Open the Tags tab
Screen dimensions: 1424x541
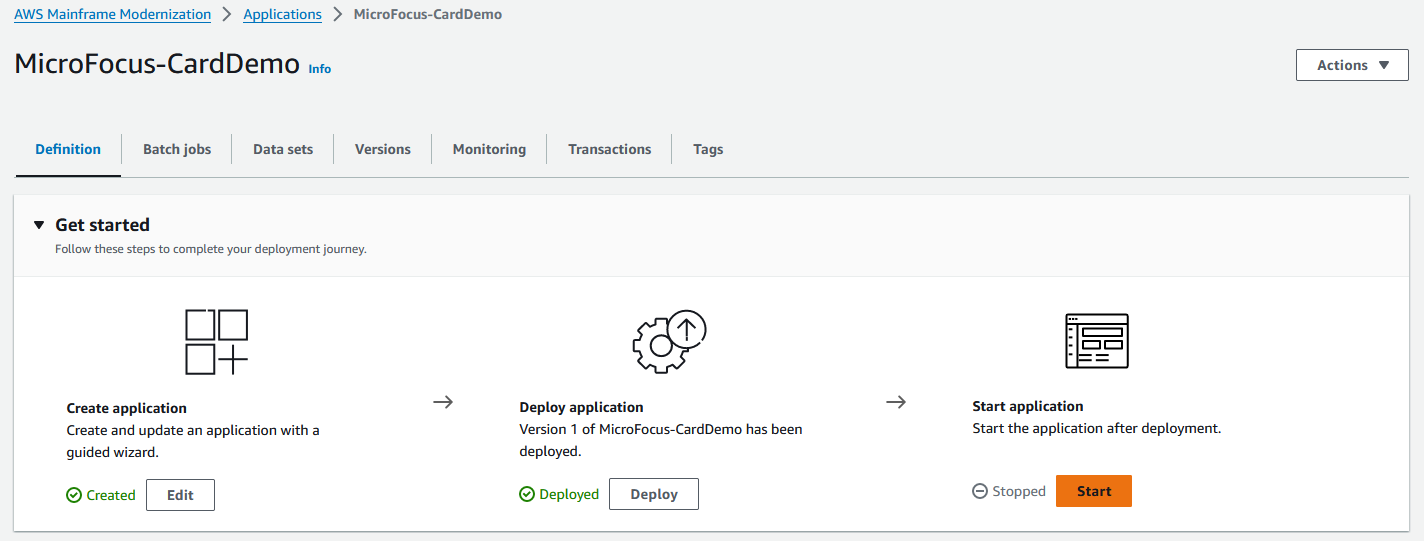[708, 149]
